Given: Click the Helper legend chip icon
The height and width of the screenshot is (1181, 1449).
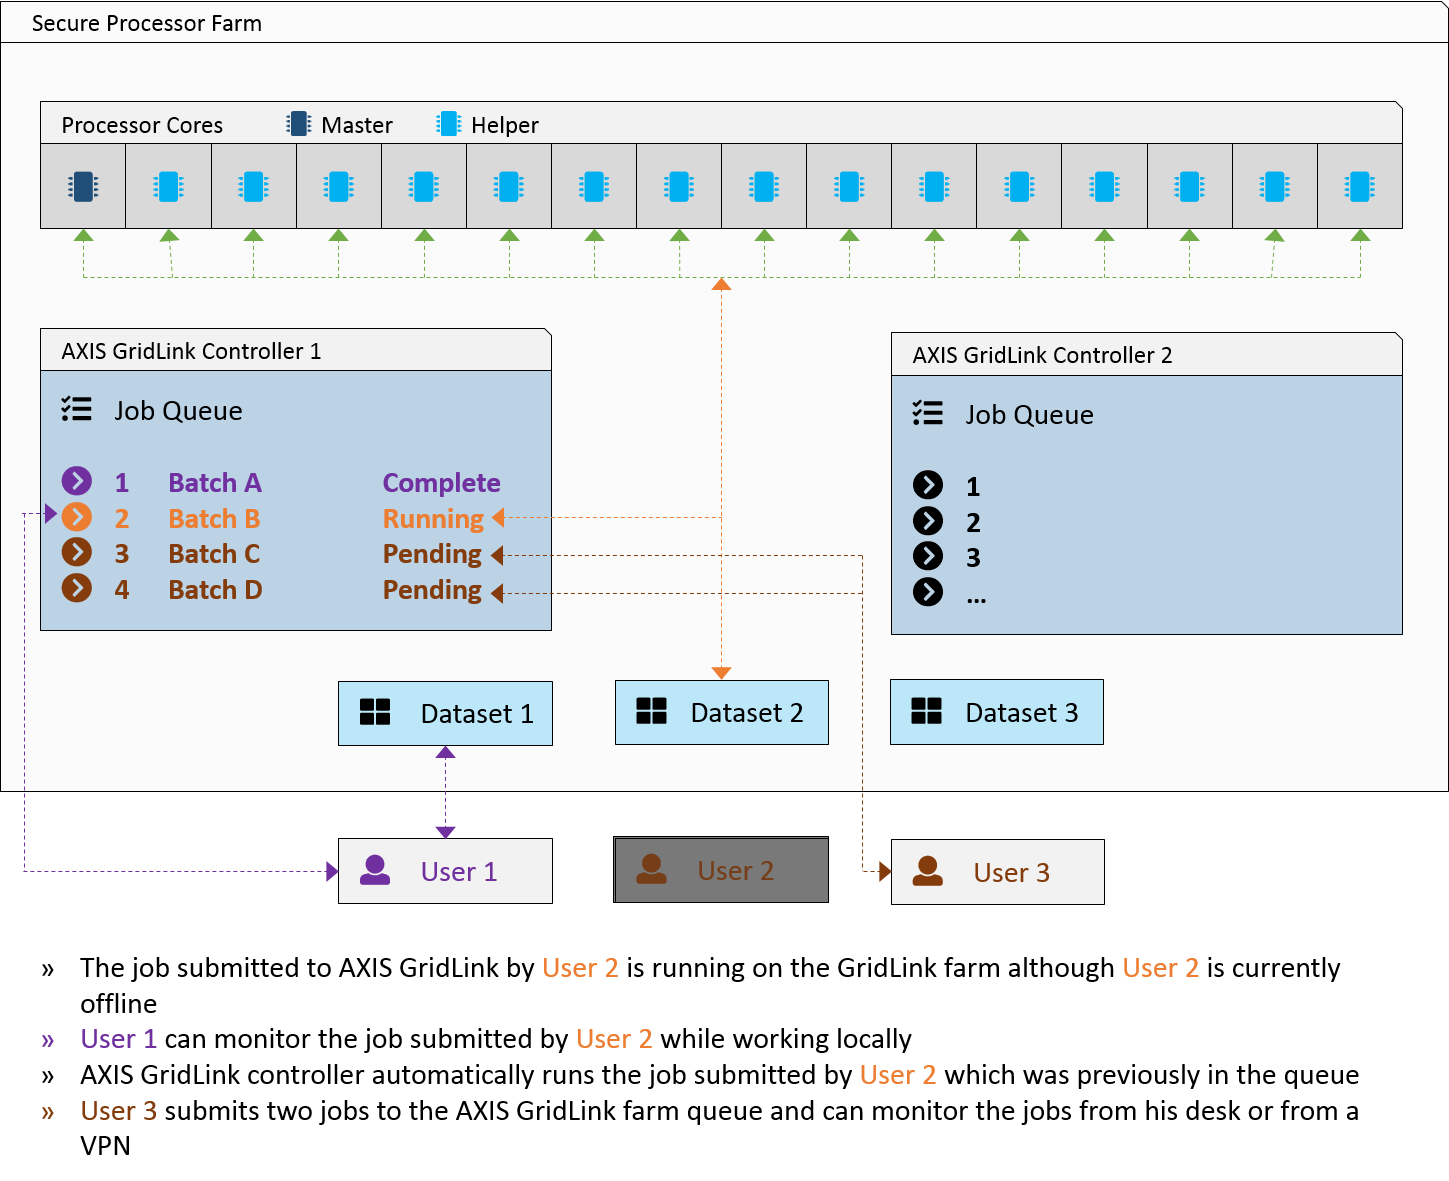Looking at the screenshot, I should [x=449, y=124].
